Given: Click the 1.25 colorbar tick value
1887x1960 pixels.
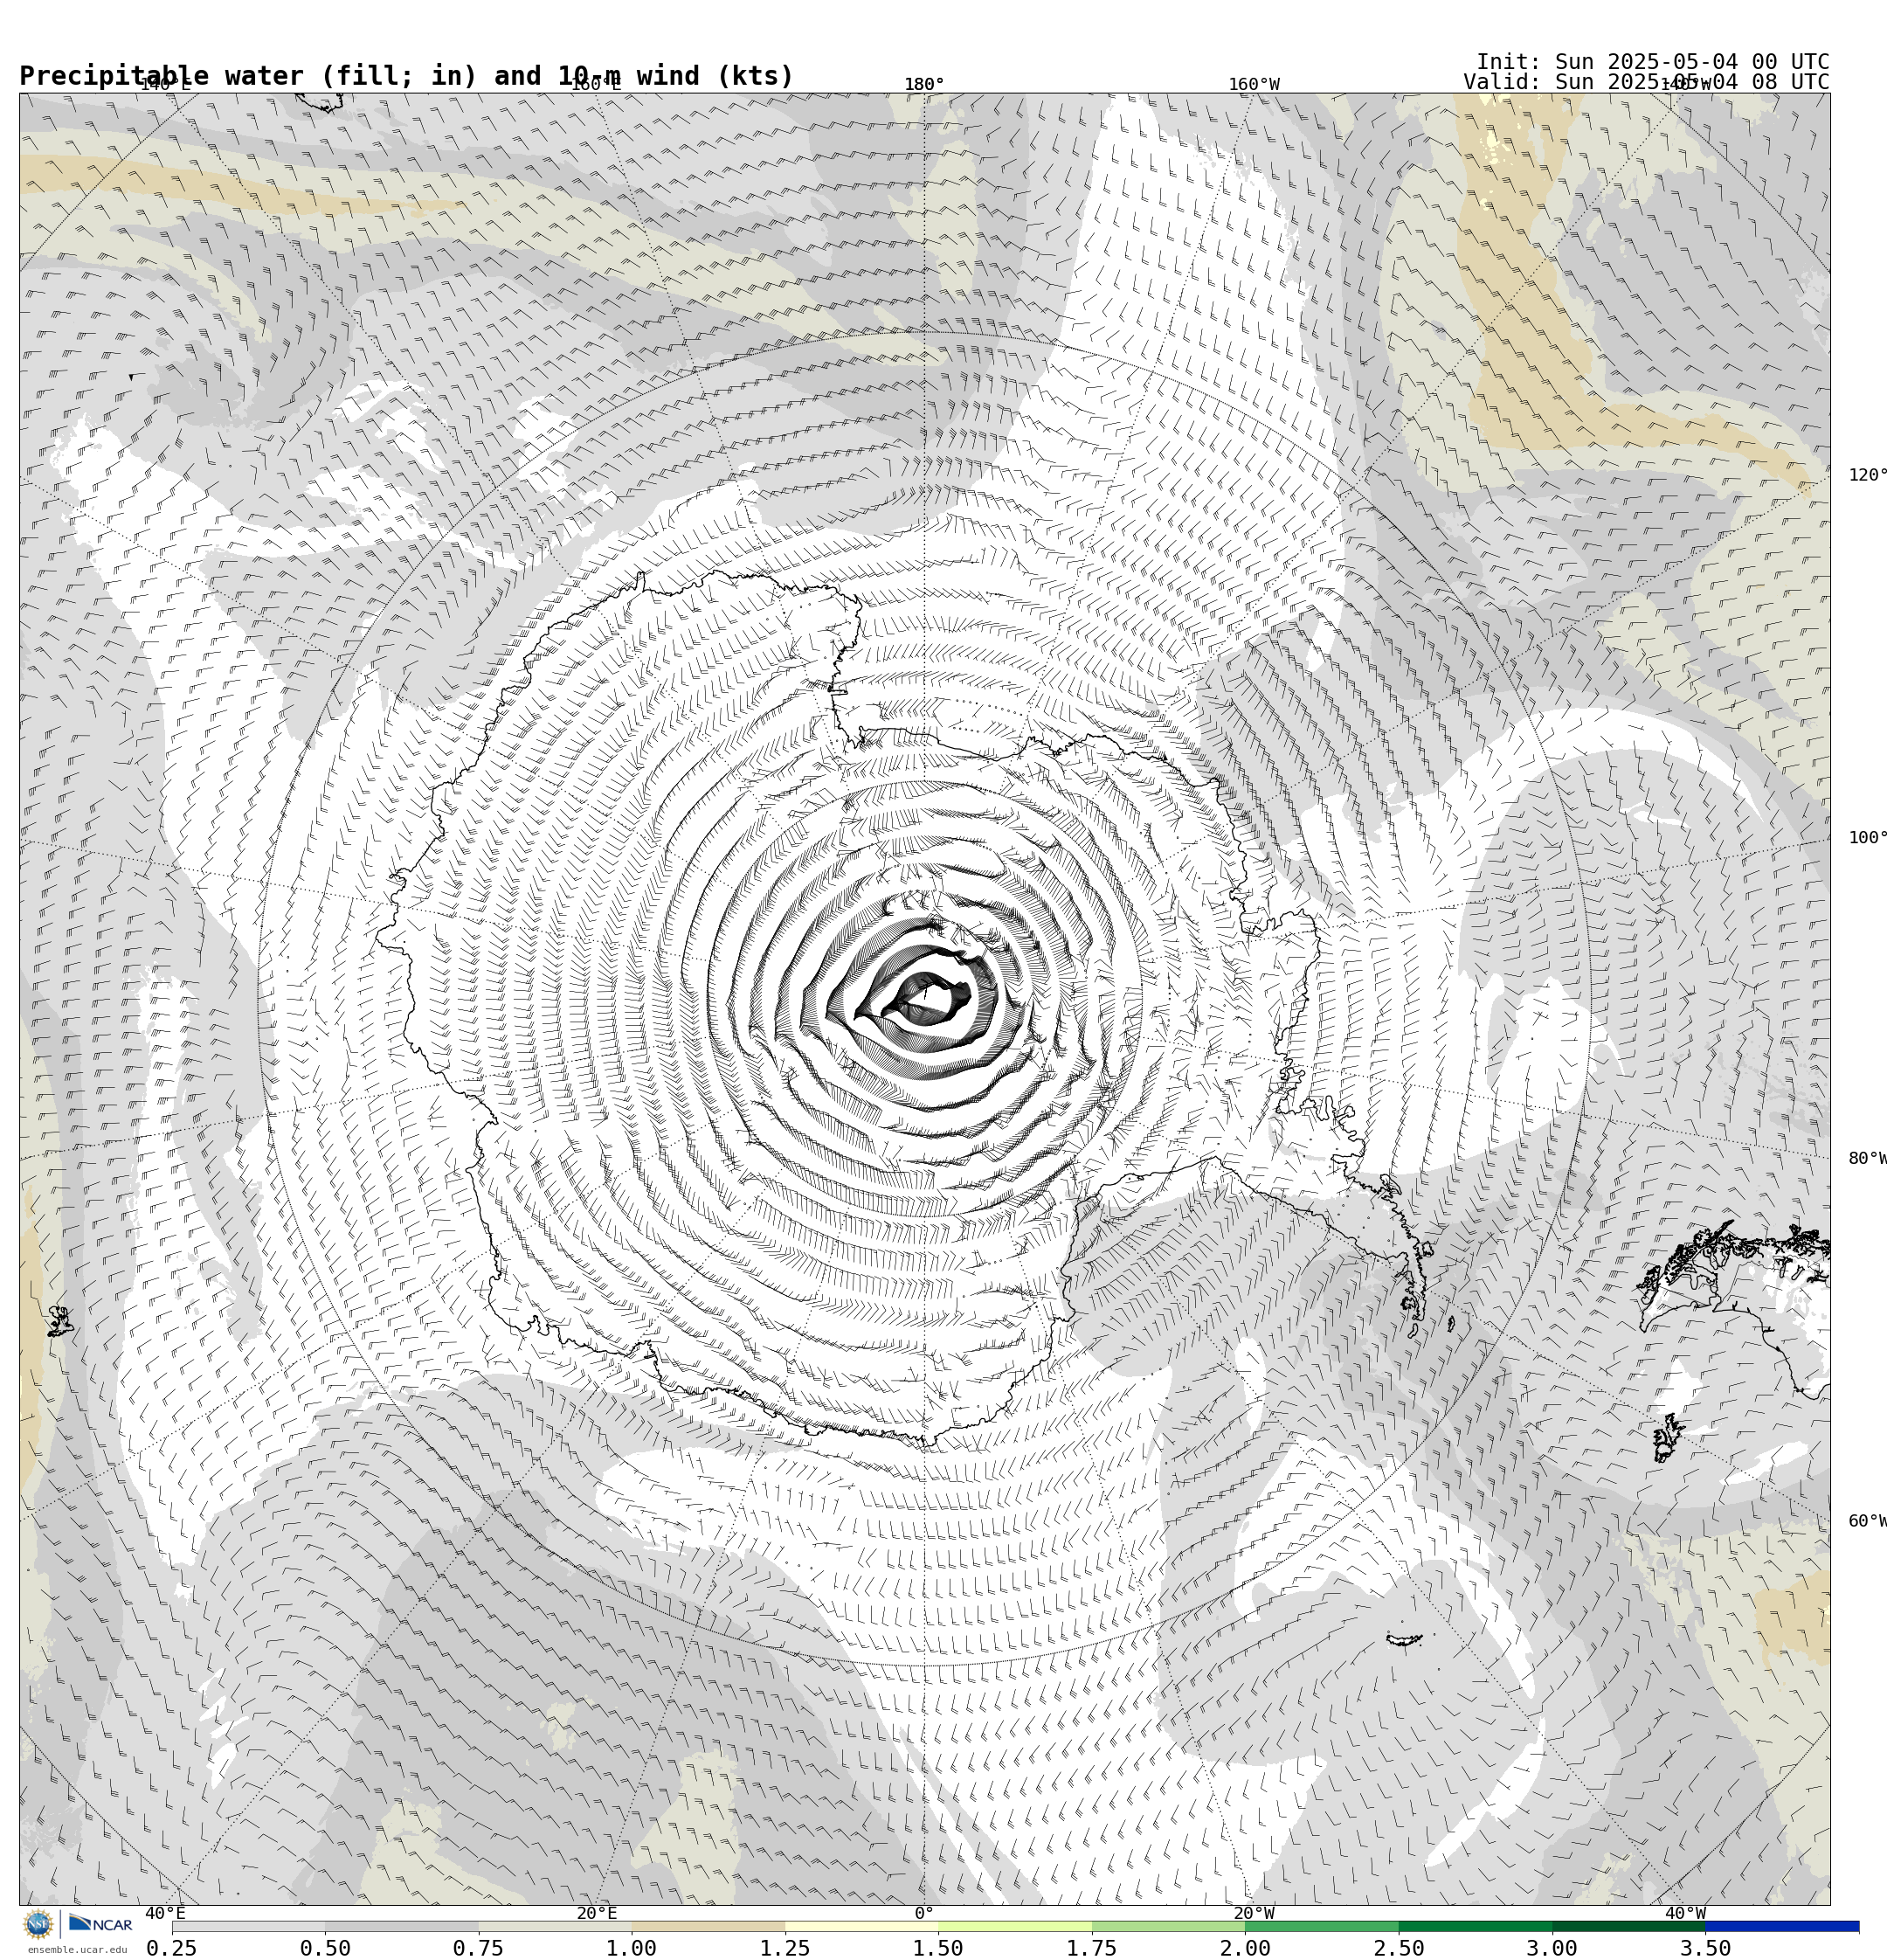Looking at the screenshot, I should (x=785, y=1948).
